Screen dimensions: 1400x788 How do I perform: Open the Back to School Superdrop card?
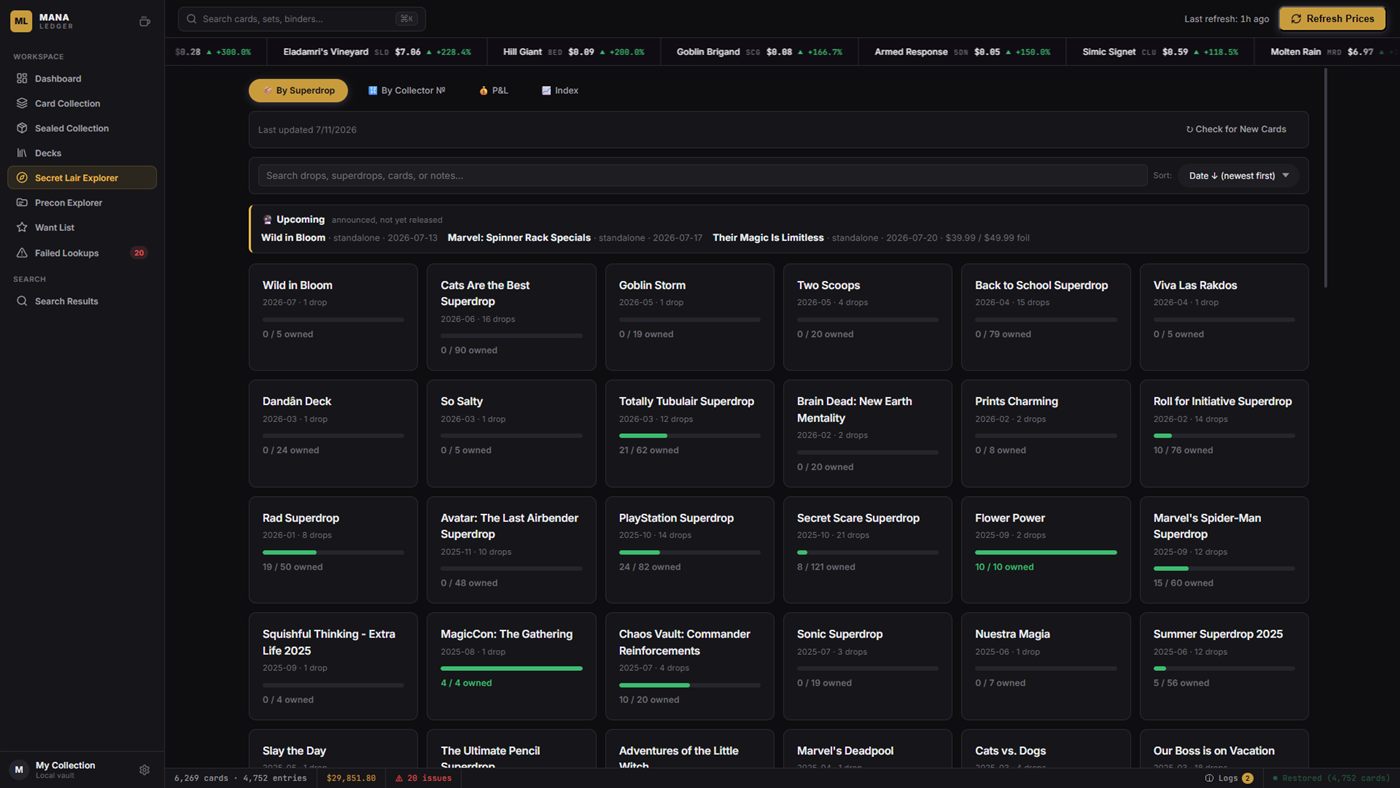(1045, 317)
